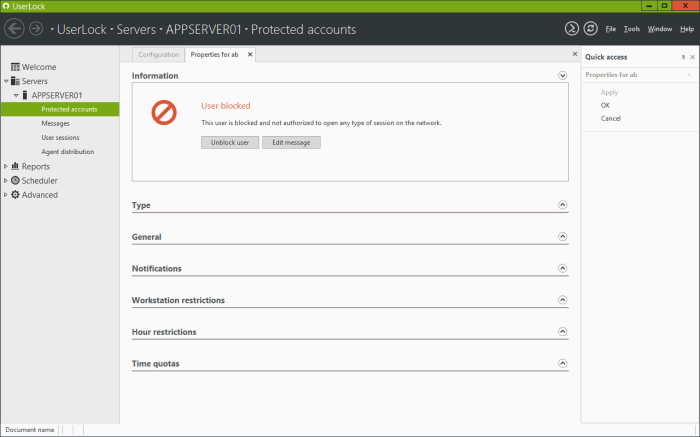The image size is (700, 437).
Task: Switch to the Configuration tab
Action: tap(158, 54)
